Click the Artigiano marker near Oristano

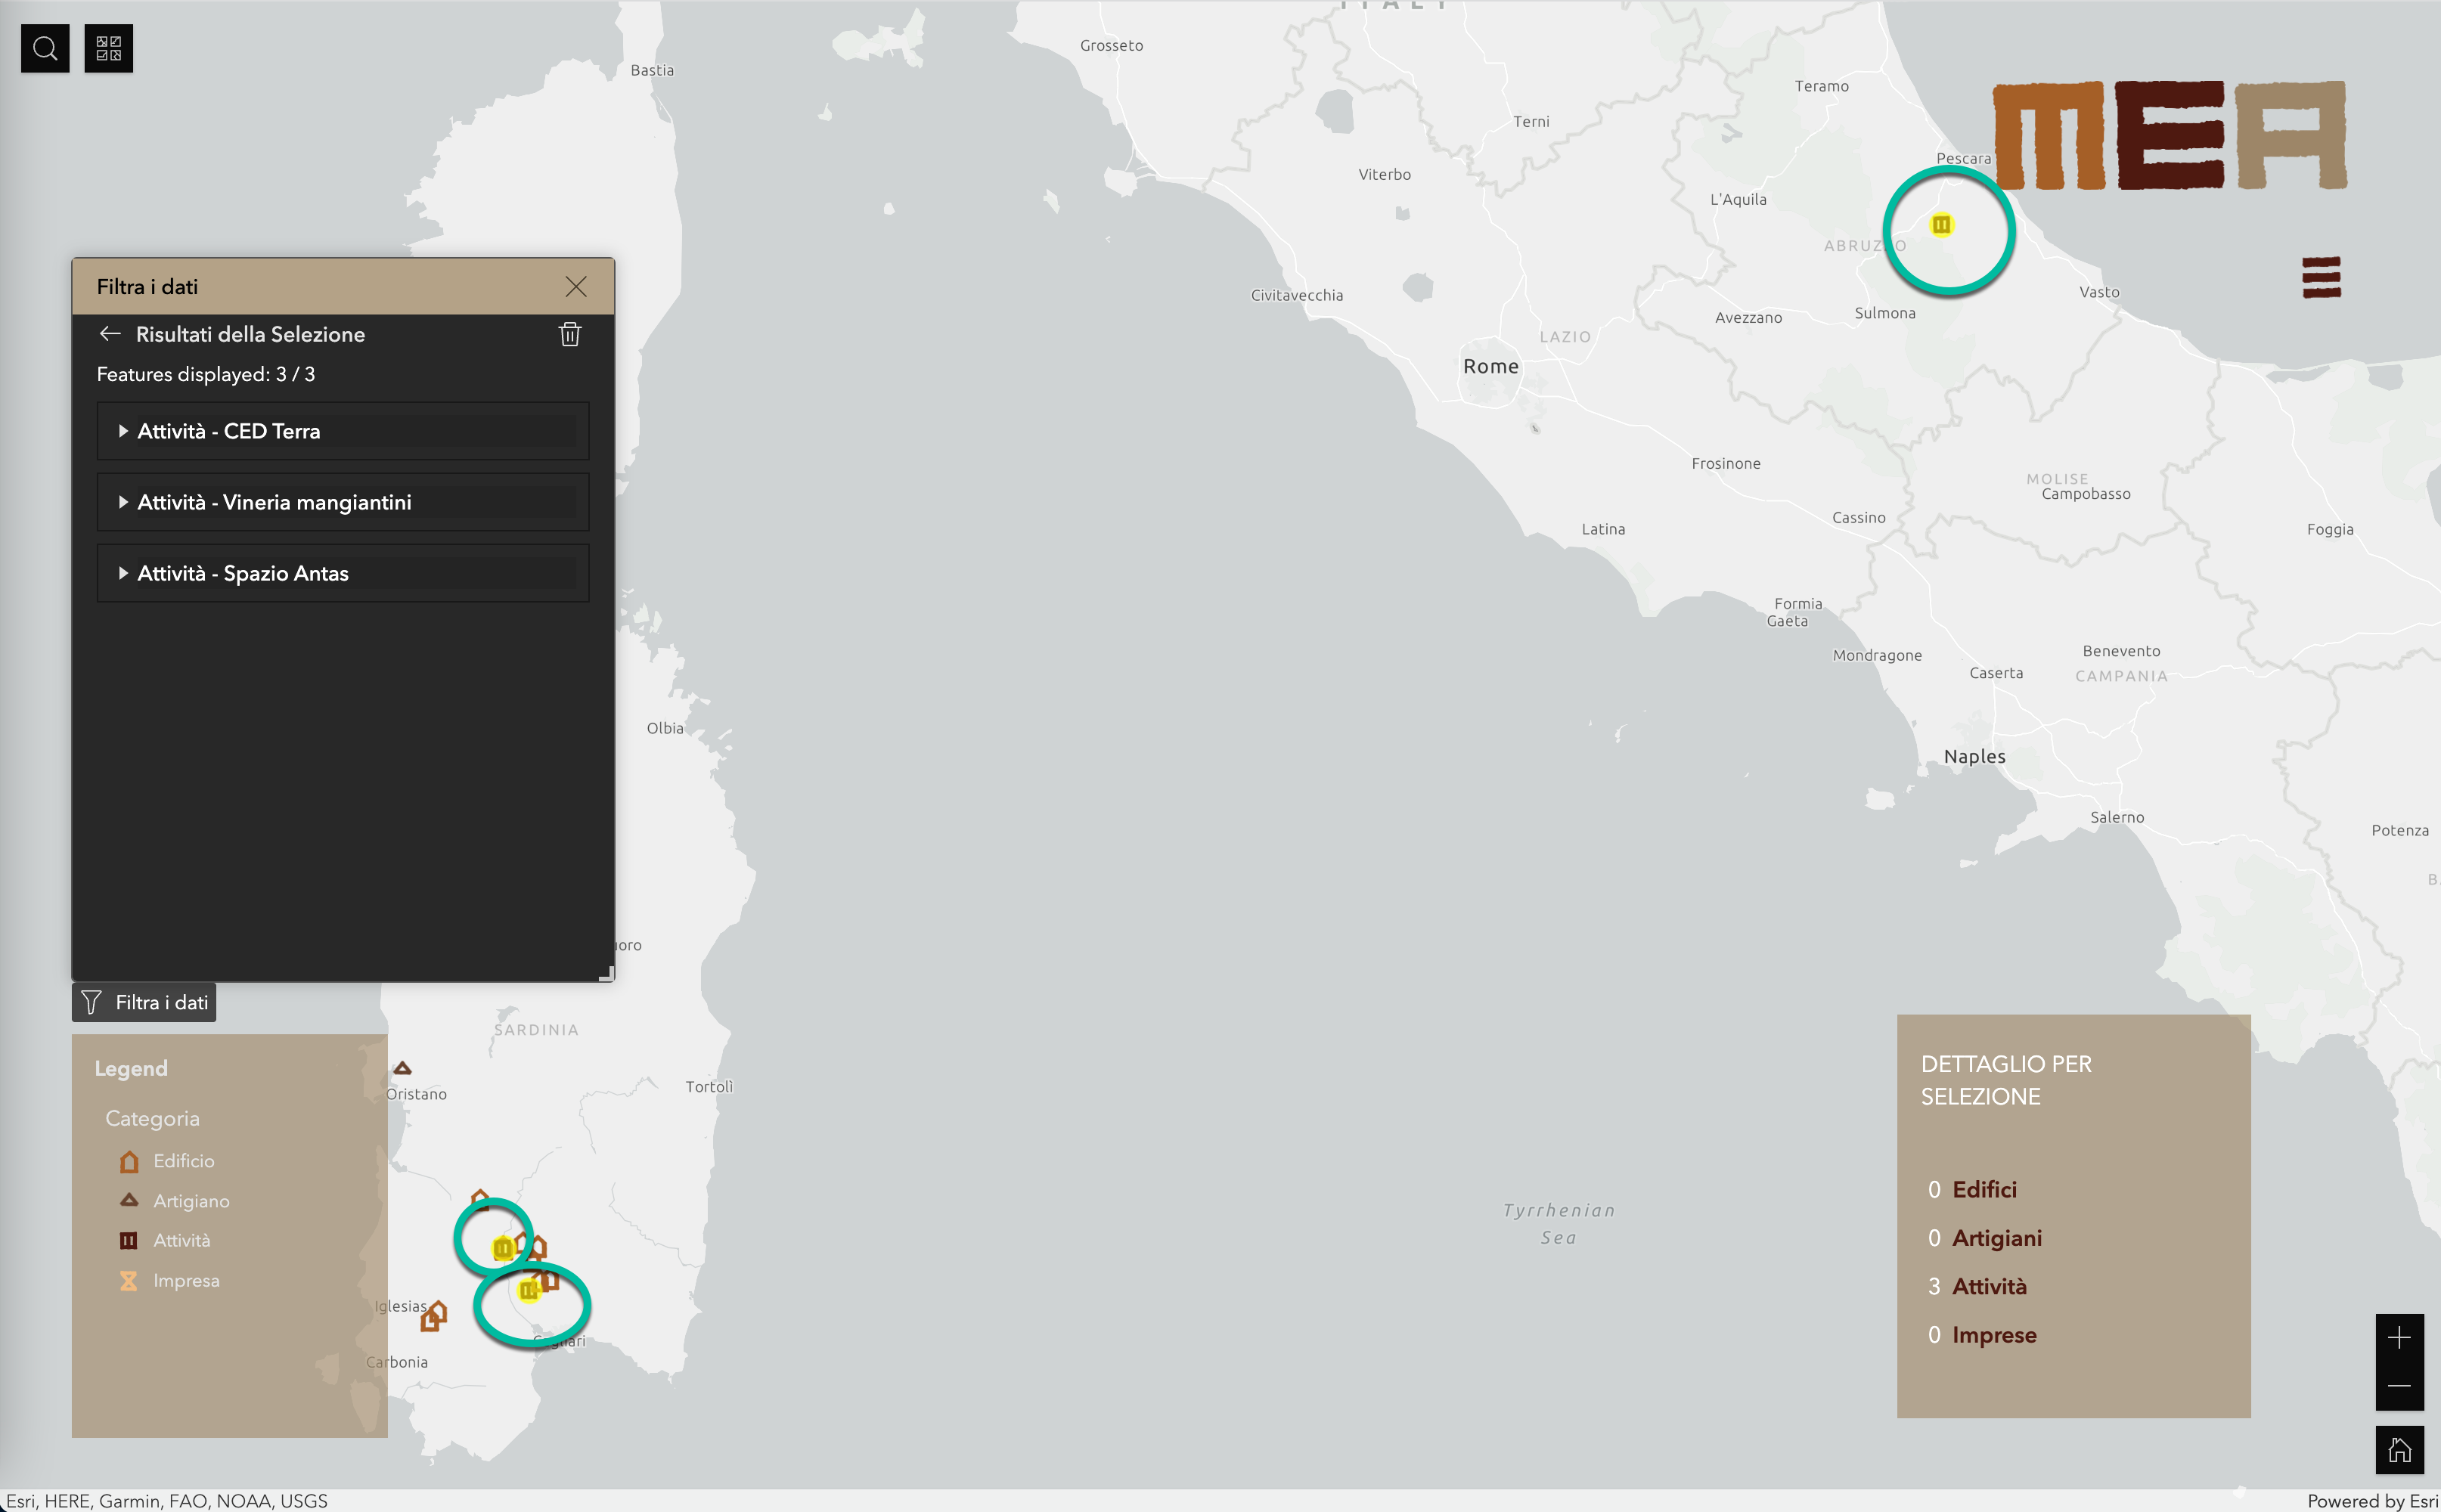tap(402, 1069)
